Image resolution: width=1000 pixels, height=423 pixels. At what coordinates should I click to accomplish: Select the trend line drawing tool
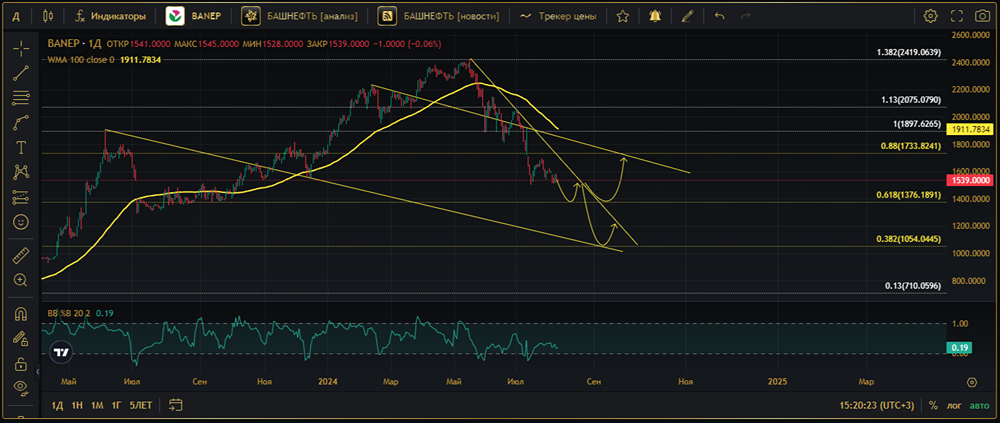click(x=21, y=73)
